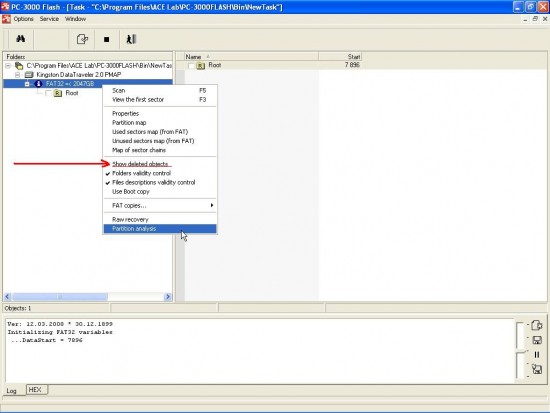Click the folder tree horizontal scrollbar thumb
Viewport: 550px width, 413px height.
click(x=59, y=297)
